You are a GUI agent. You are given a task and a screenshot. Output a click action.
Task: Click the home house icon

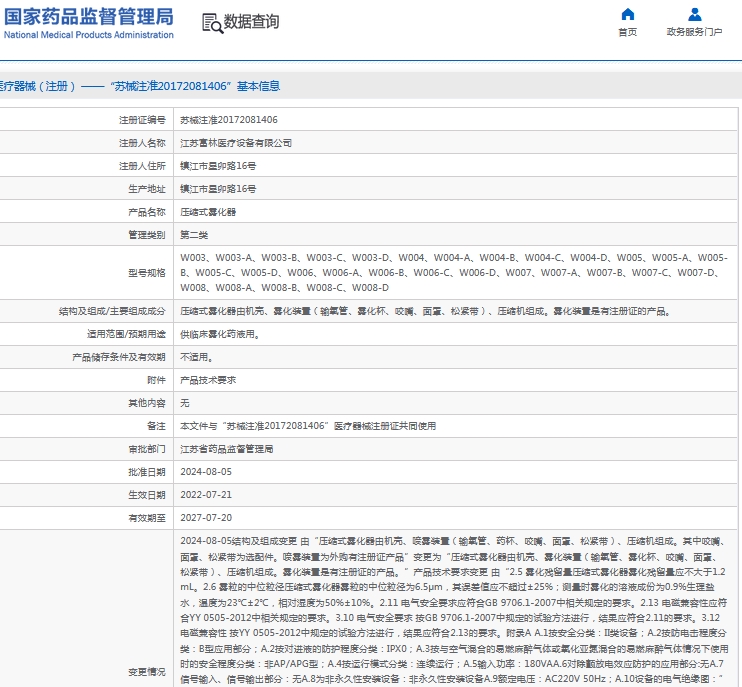pyautogui.click(x=627, y=14)
